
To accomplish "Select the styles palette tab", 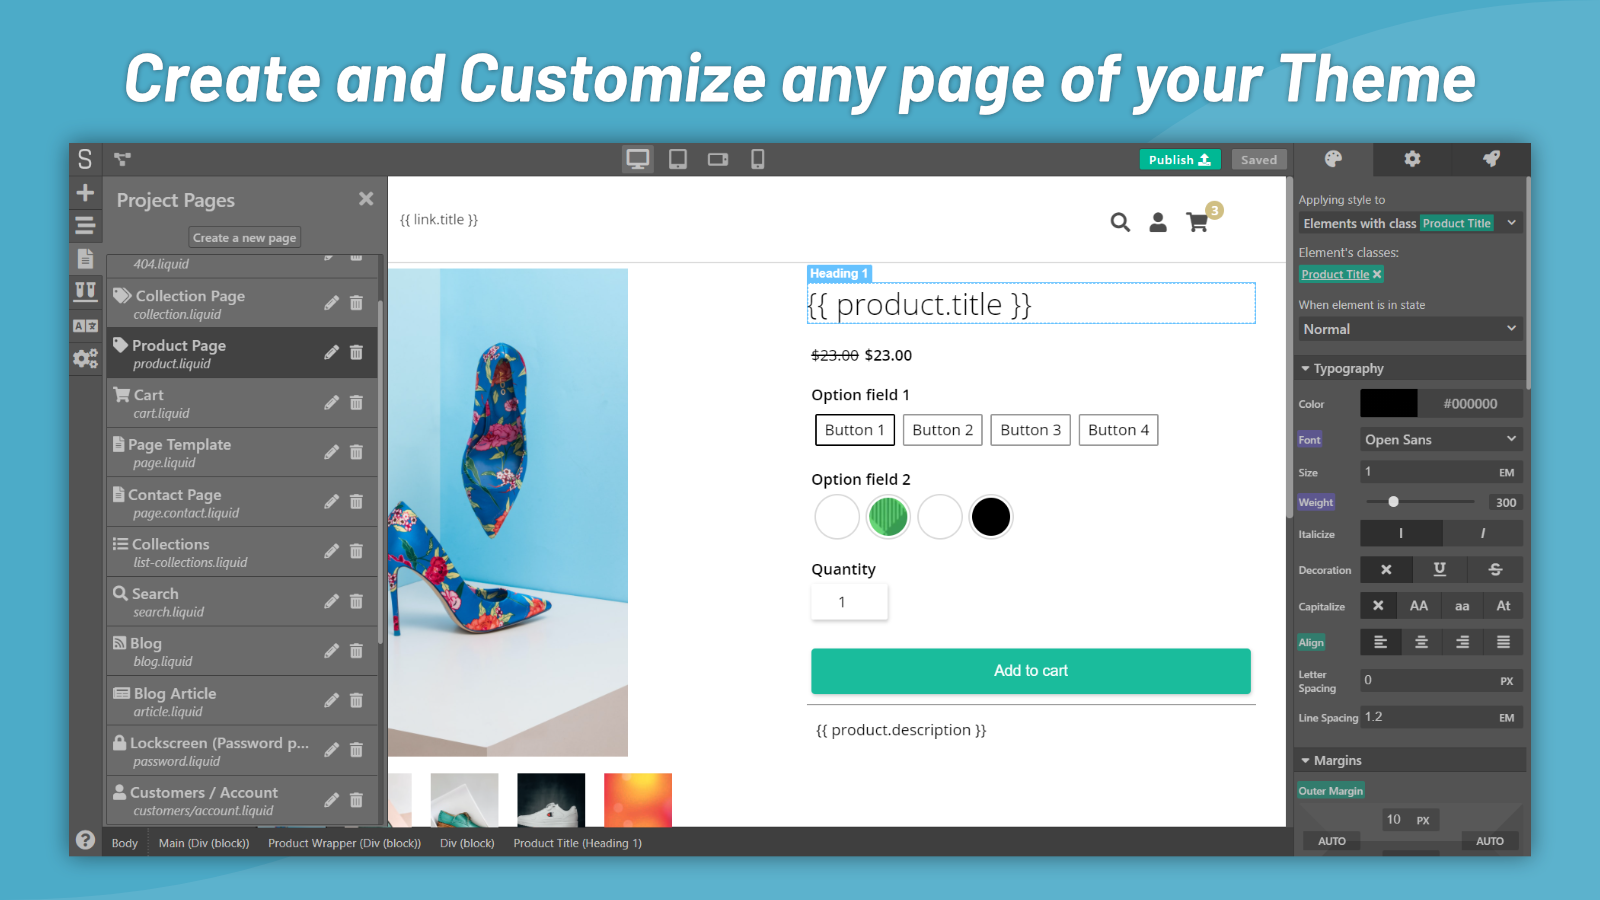I will click(1333, 159).
